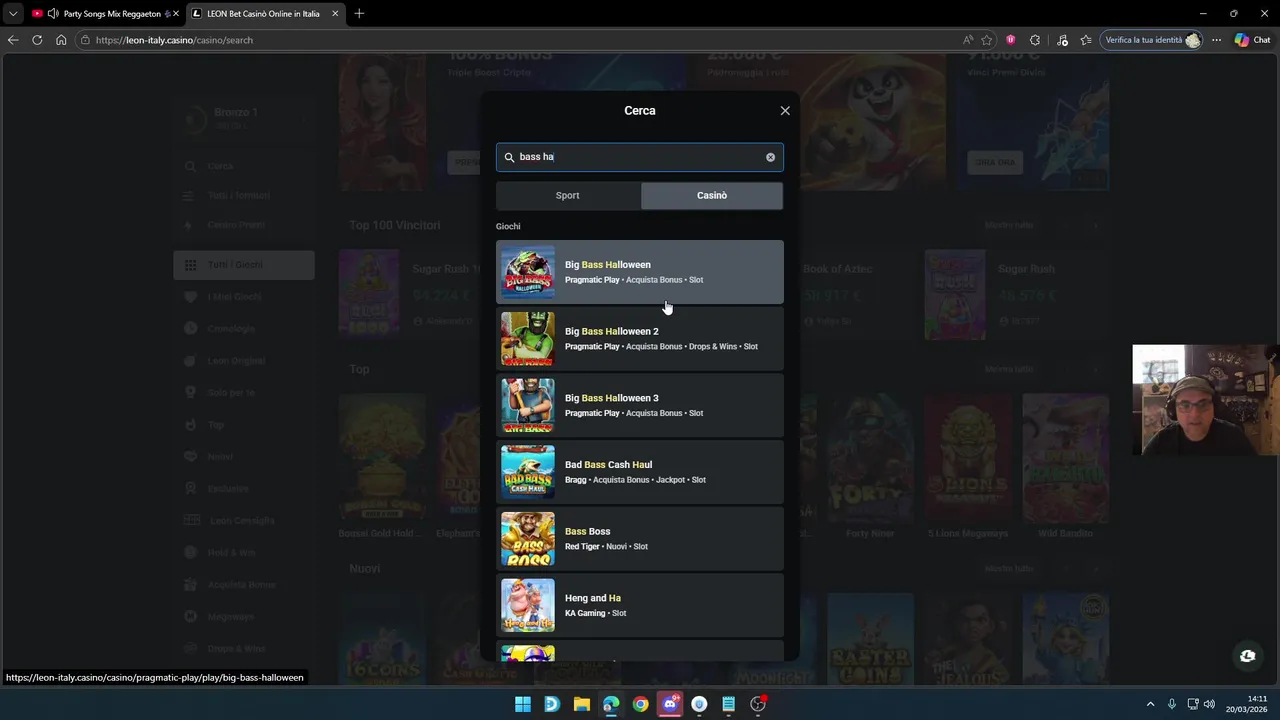Open Windows Start menu
The width and height of the screenshot is (1280, 720).
pyautogui.click(x=523, y=704)
